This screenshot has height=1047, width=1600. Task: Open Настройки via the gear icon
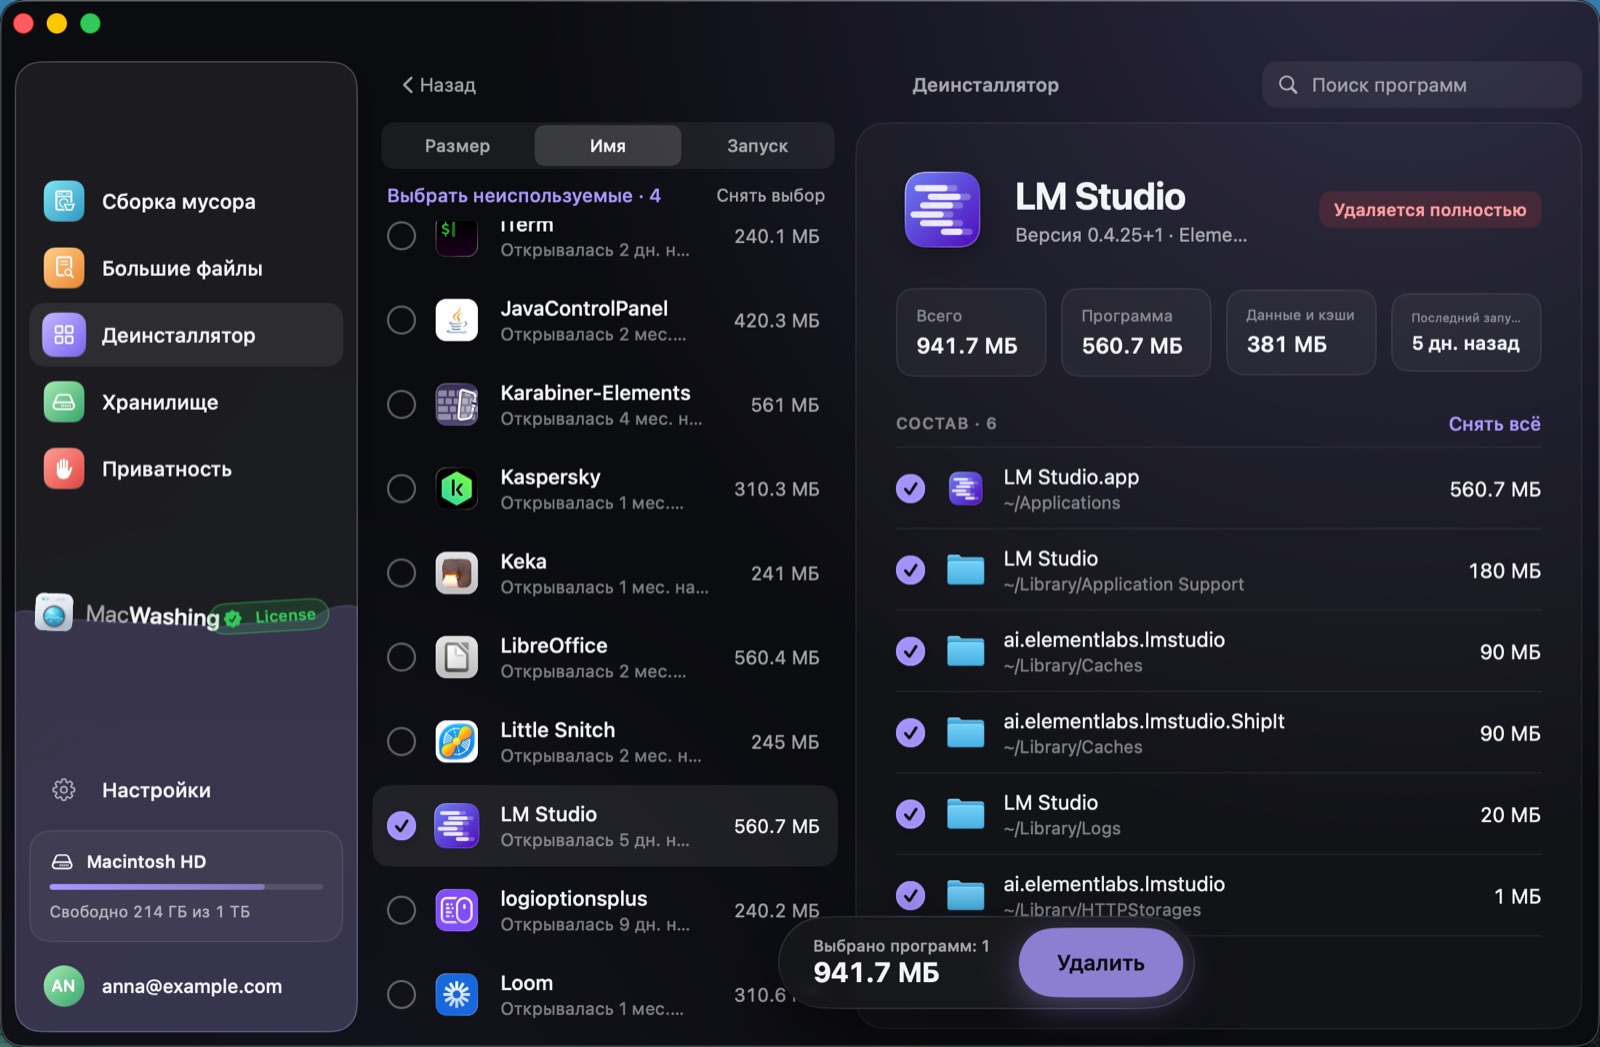click(x=64, y=790)
